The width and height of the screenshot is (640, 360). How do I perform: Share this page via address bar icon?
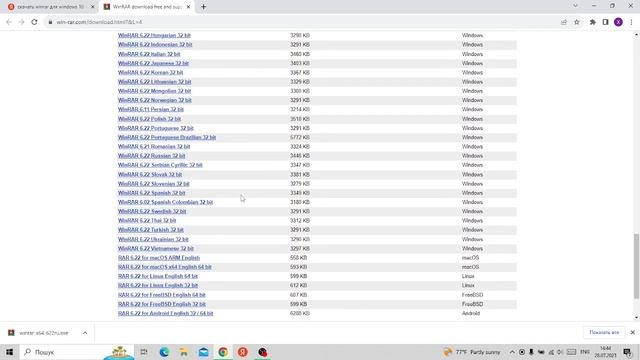pos(564,22)
